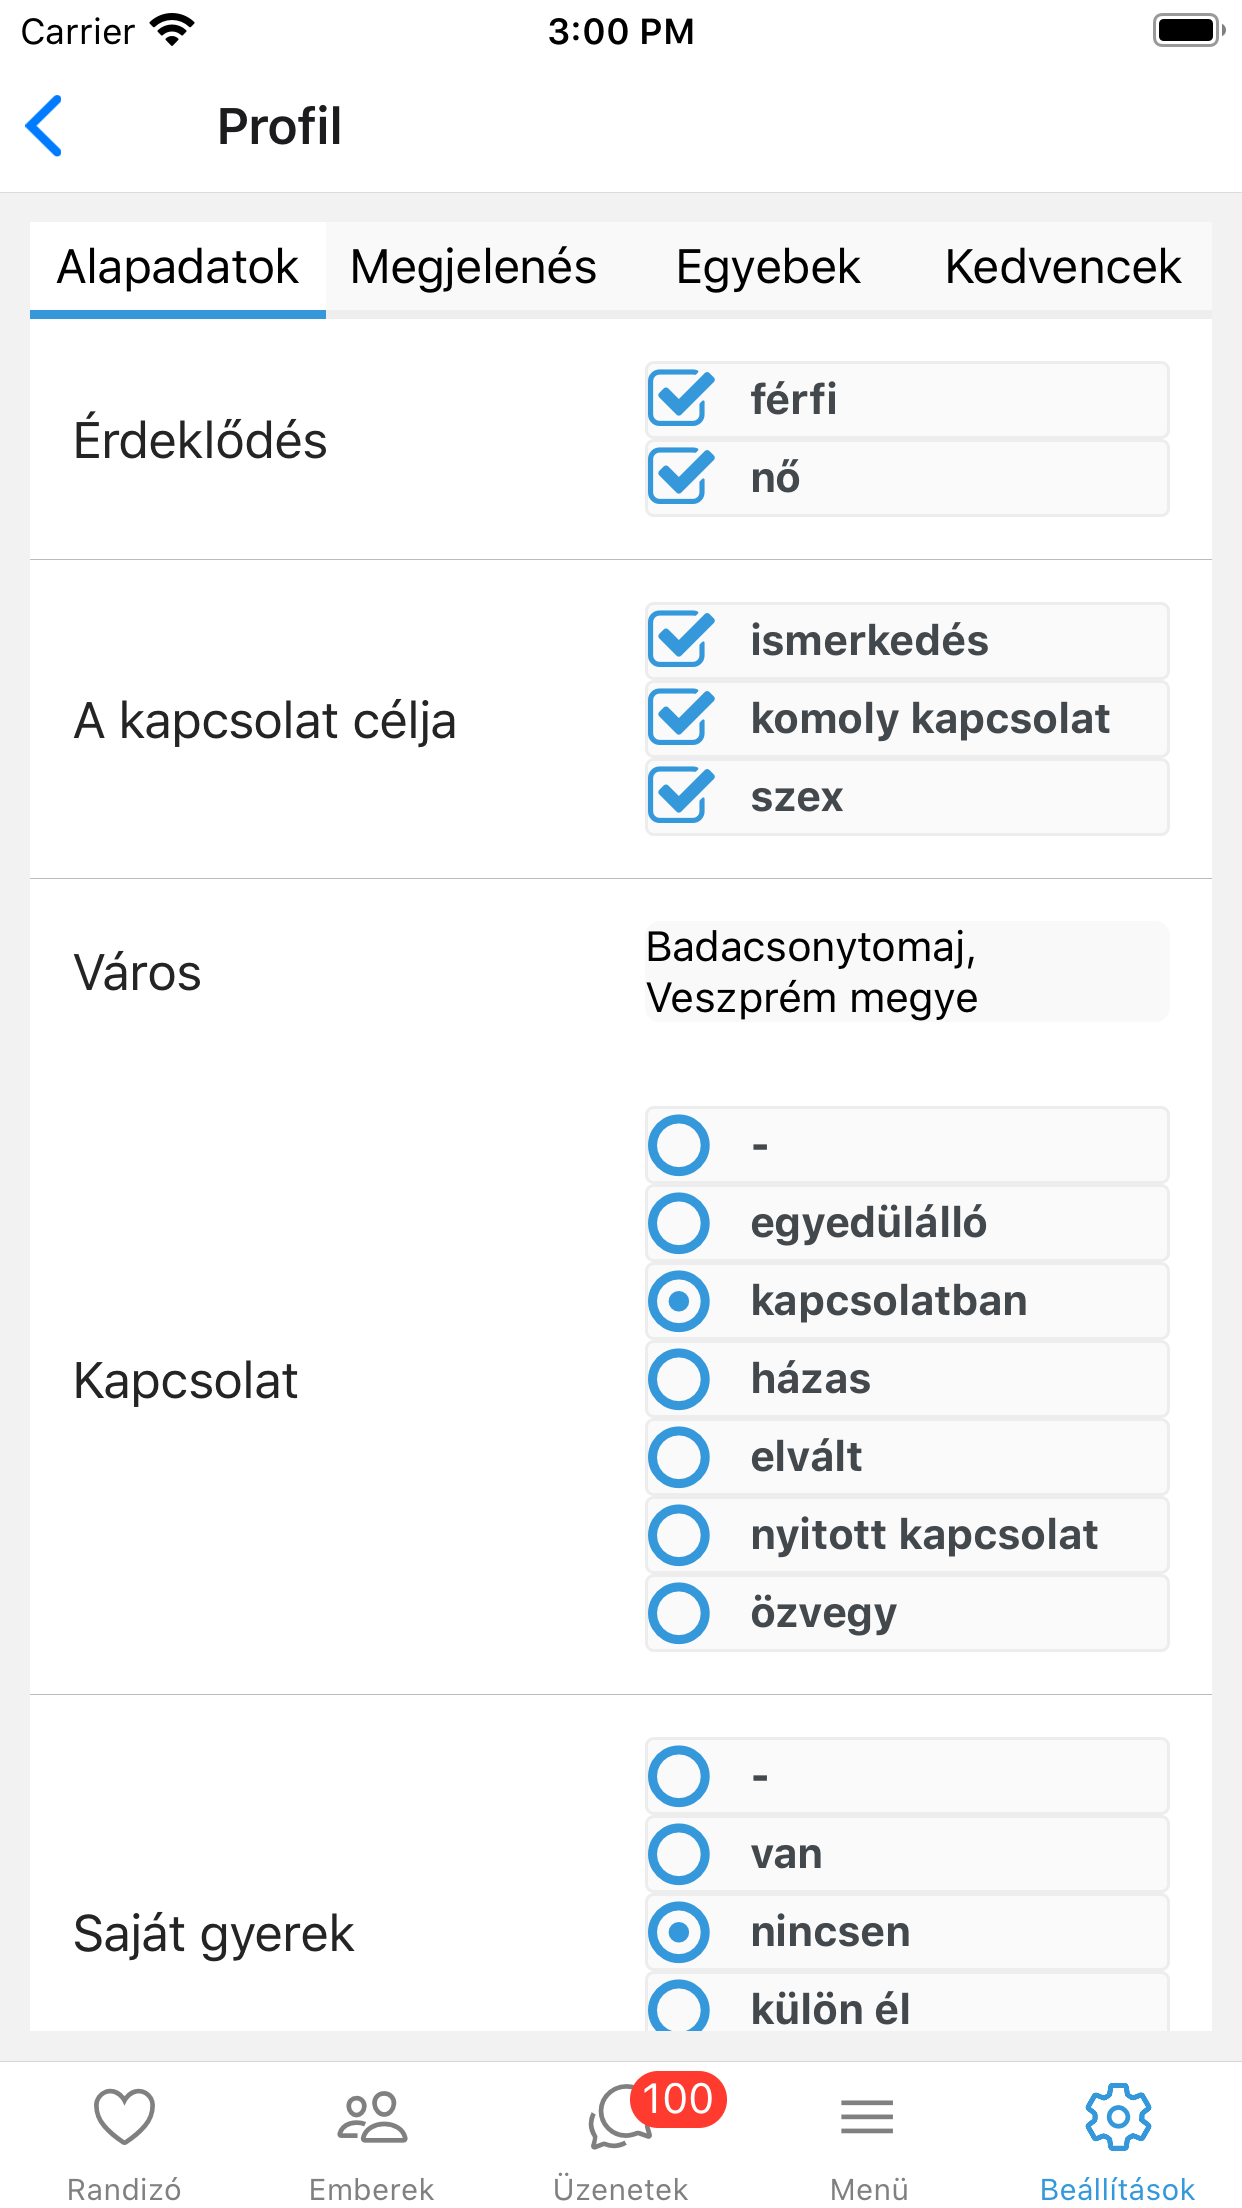This screenshot has width=1242, height=2208.
Task: Uncheck the nő checkbox
Action: (681, 477)
